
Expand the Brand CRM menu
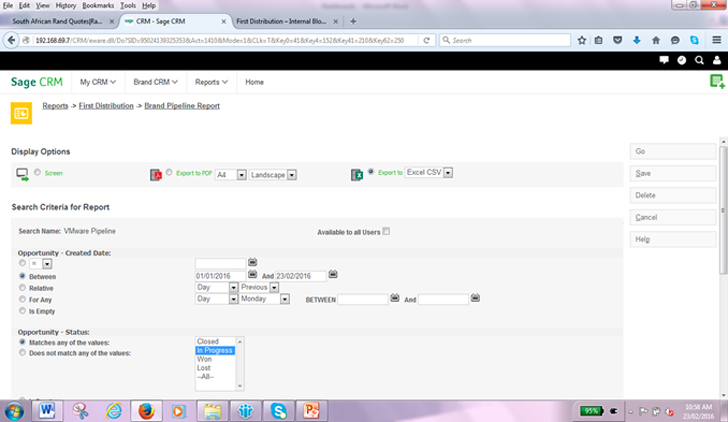(x=156, y=82)
